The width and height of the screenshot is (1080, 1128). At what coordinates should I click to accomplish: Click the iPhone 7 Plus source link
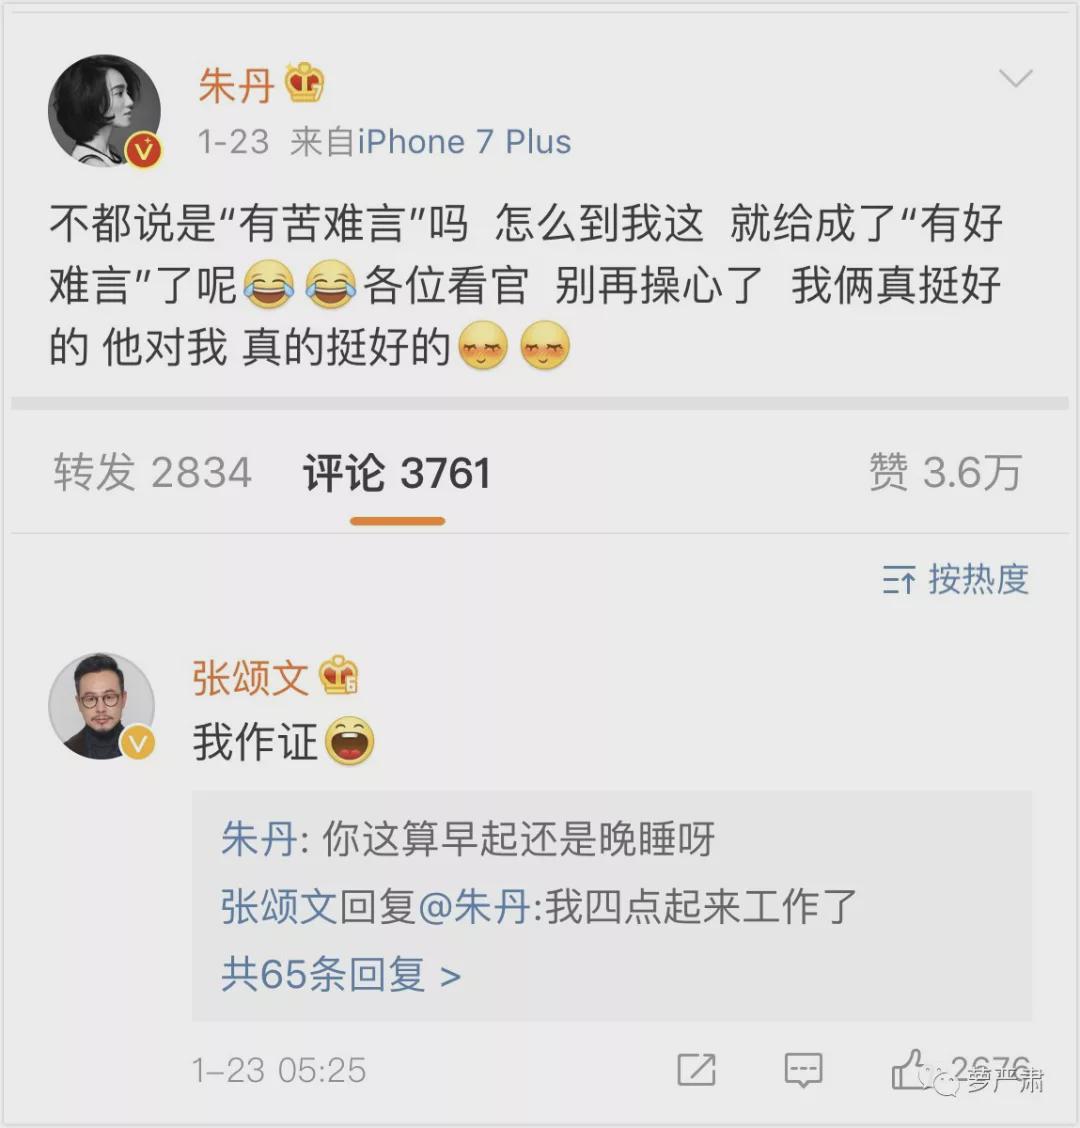pyautogui.click(x=464, y=142)
